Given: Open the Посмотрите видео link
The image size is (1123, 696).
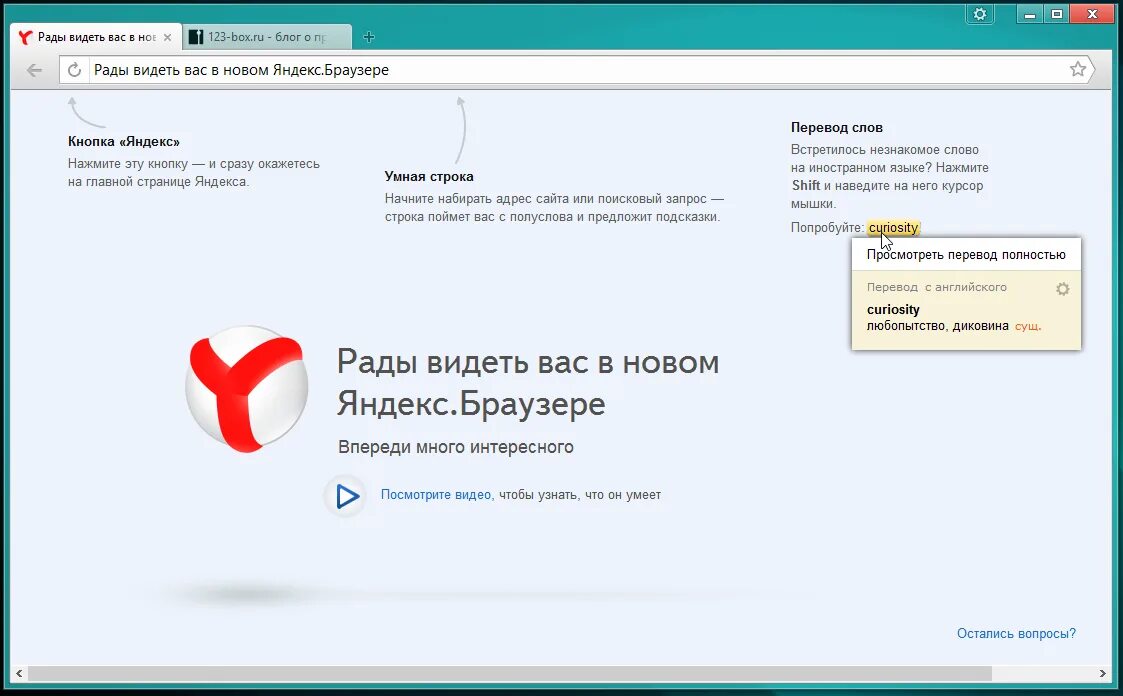Looking at the screenshot, I should click(435, 495).
